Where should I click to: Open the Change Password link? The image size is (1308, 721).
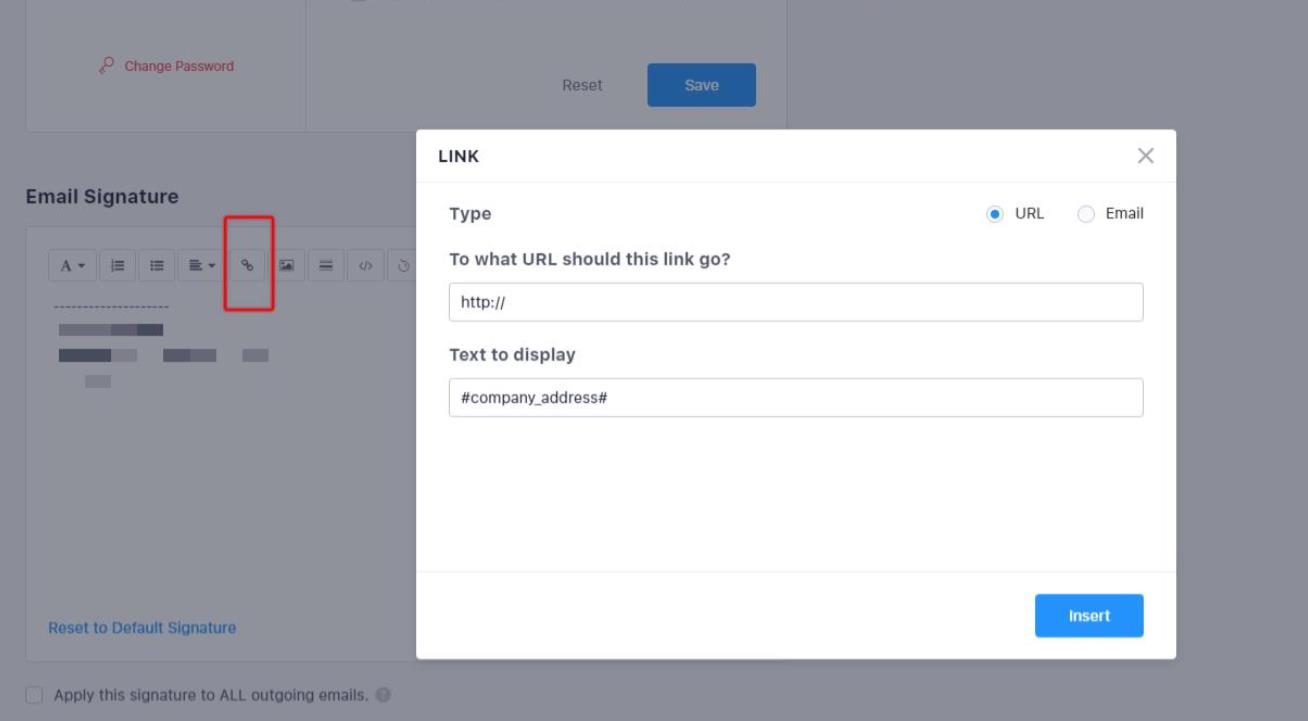(x=179, y=66)
